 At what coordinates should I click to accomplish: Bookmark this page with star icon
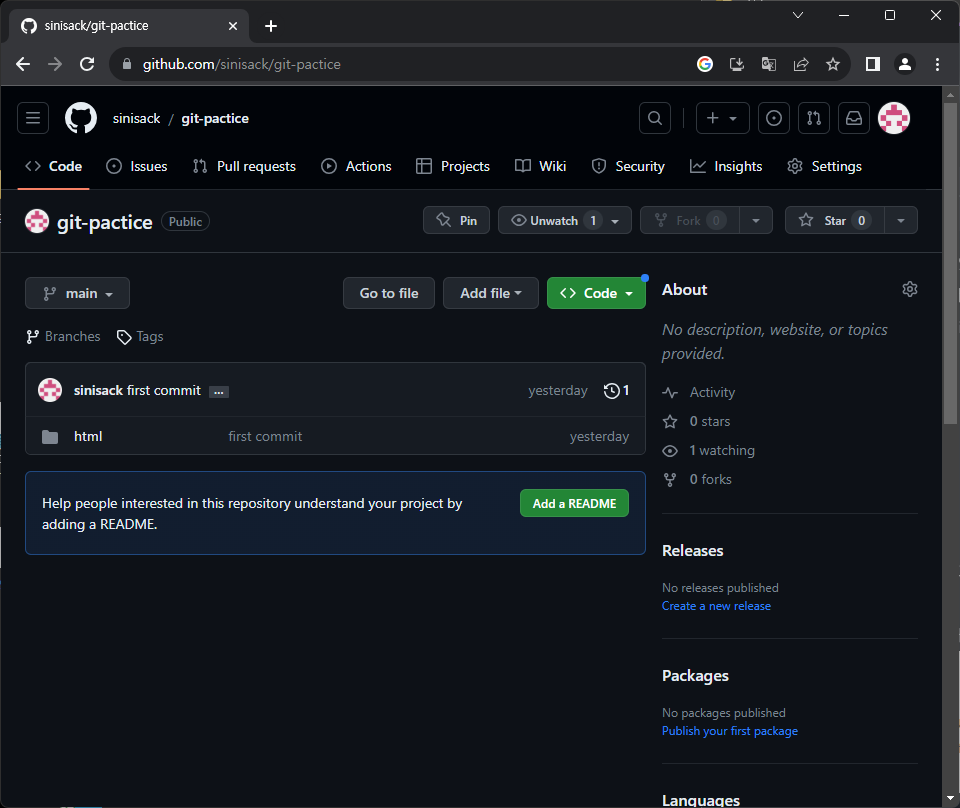(x=833, y=64)
